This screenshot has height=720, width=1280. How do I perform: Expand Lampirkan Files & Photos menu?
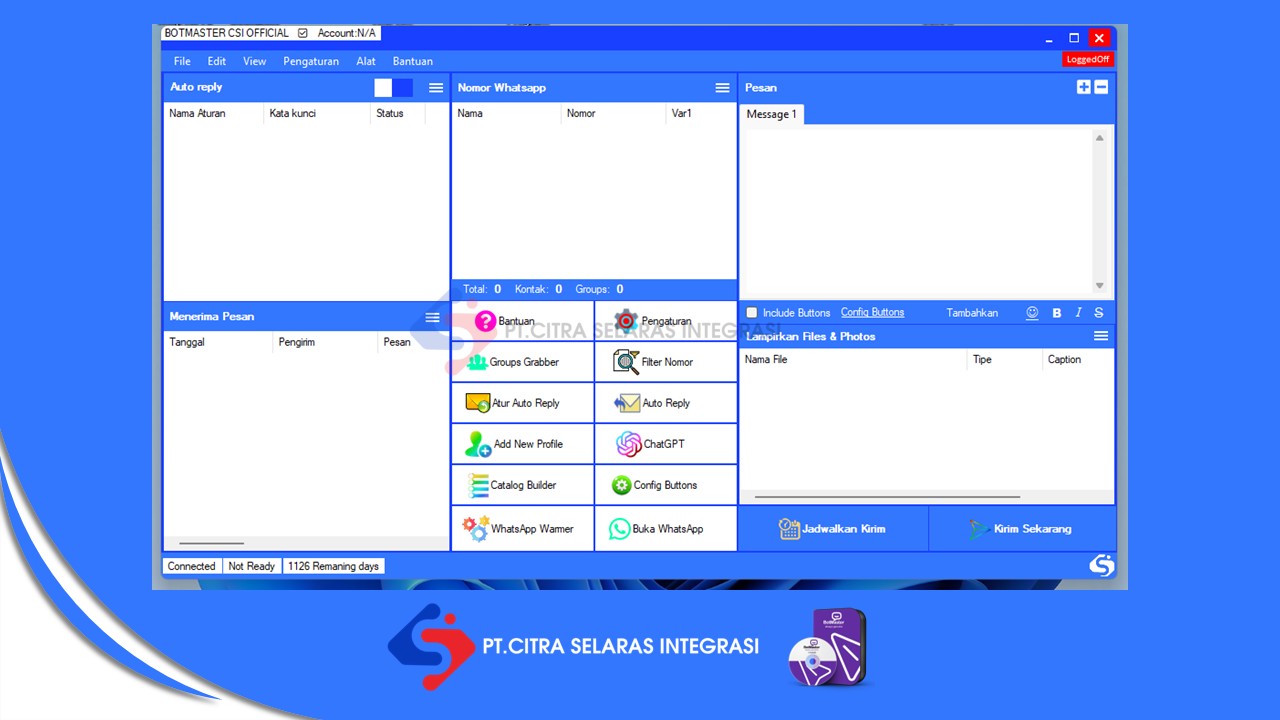1101,336
